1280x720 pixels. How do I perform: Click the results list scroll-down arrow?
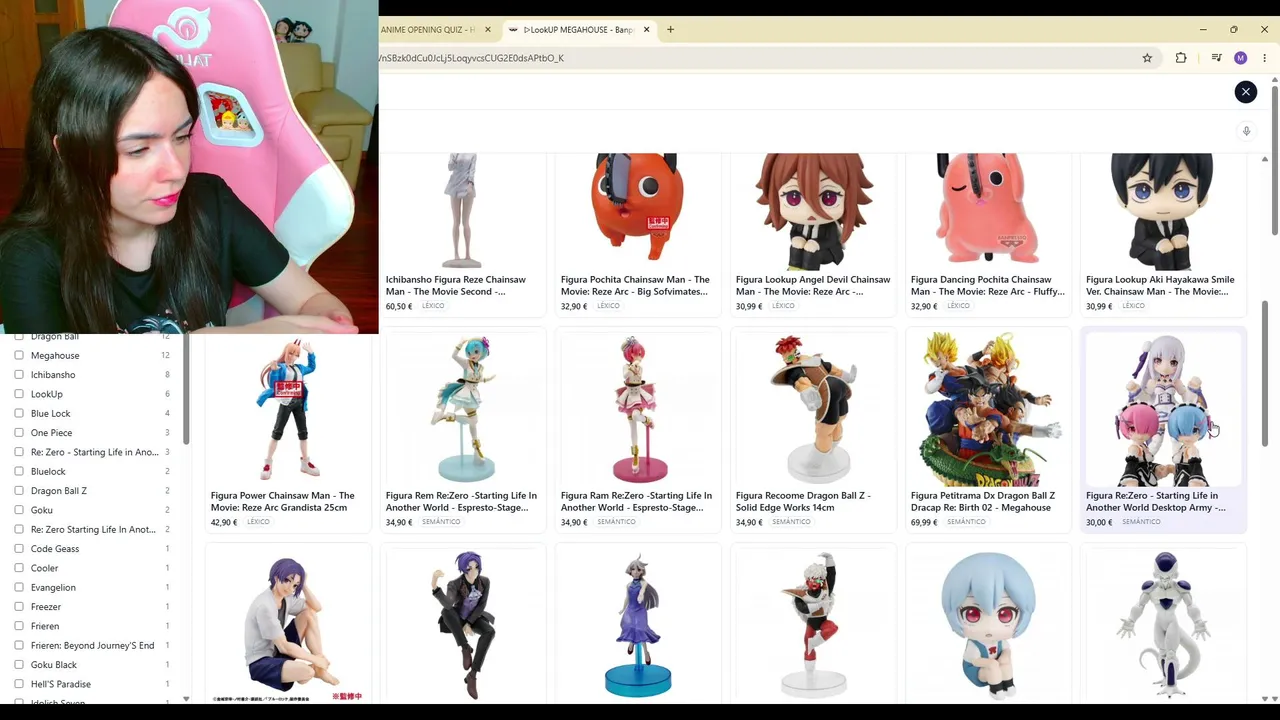coord(1265,698)
